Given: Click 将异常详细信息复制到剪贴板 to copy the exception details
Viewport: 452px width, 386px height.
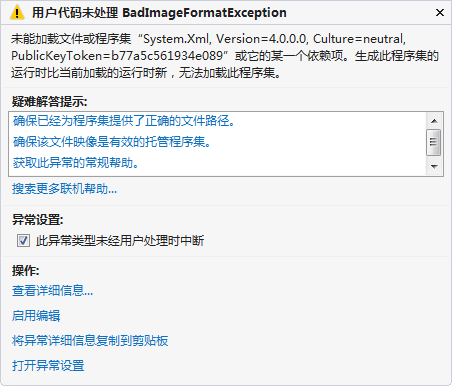Looking at the screenshot, I should coord(90,340).
